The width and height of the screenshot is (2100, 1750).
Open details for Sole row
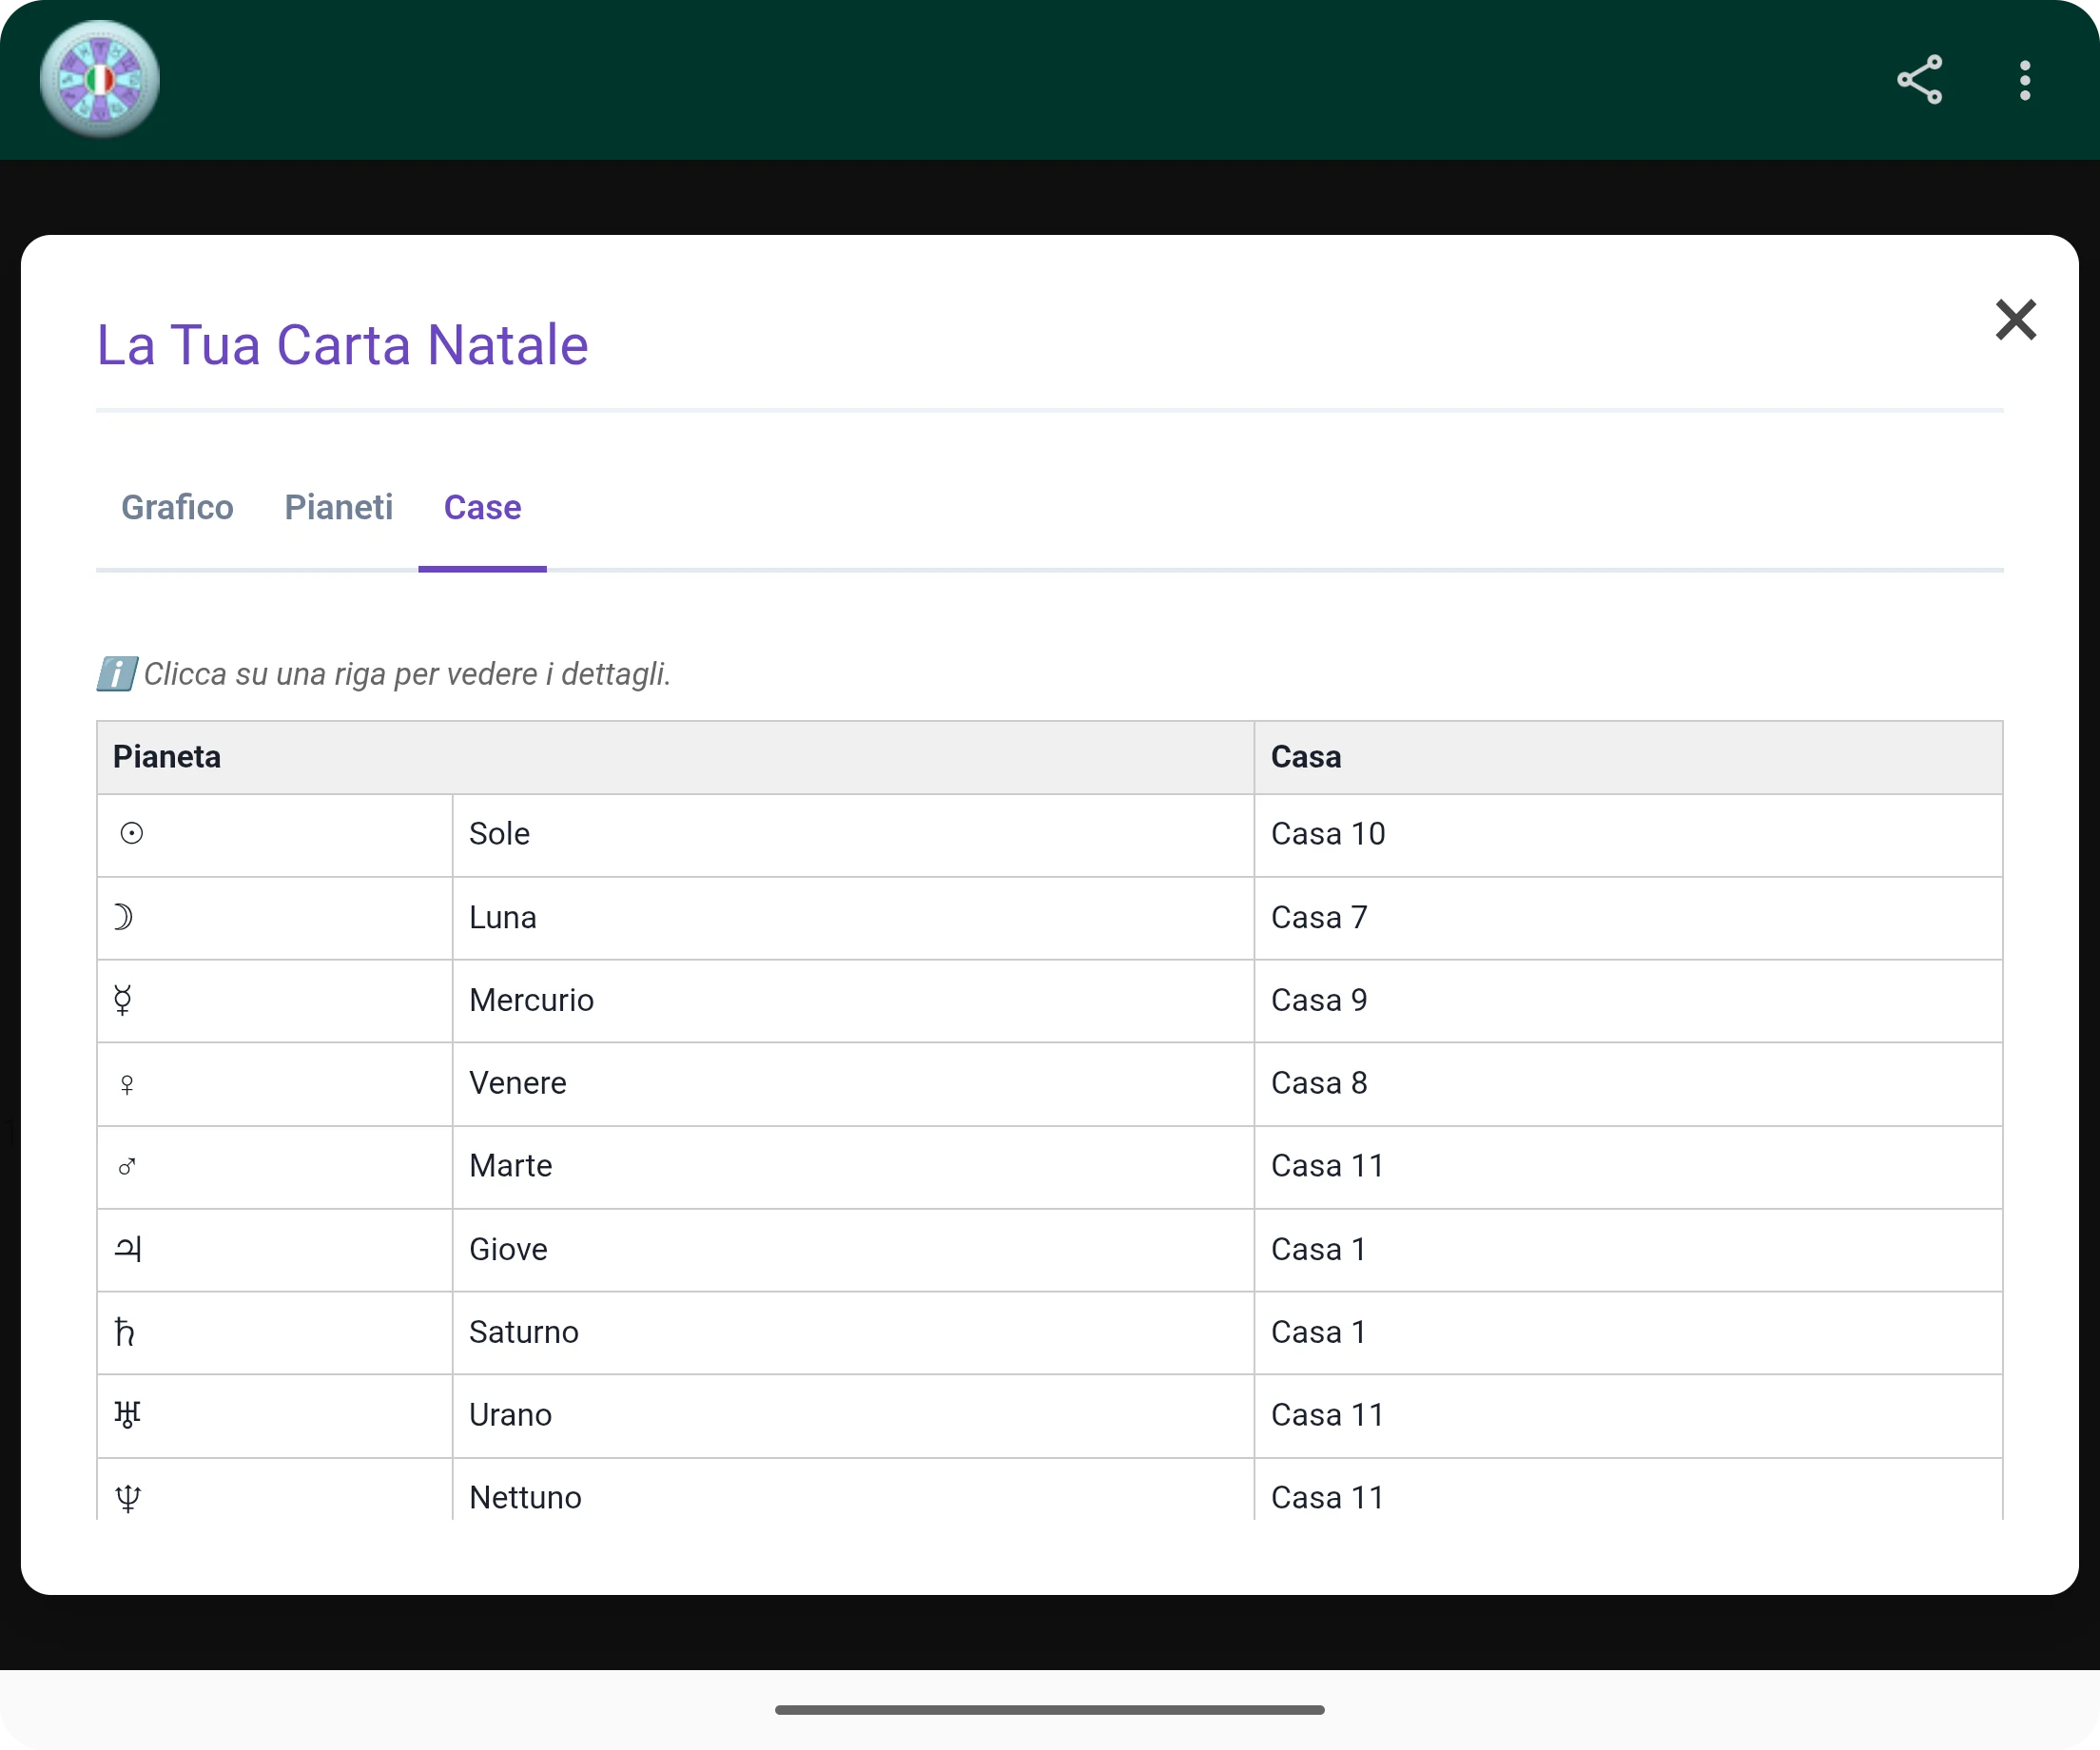pos(1049,834)
